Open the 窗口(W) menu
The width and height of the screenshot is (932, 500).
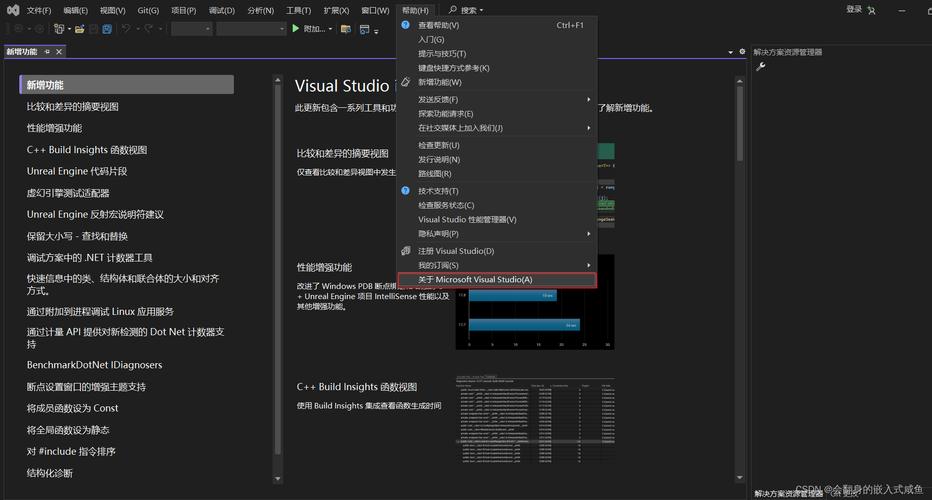375,10
